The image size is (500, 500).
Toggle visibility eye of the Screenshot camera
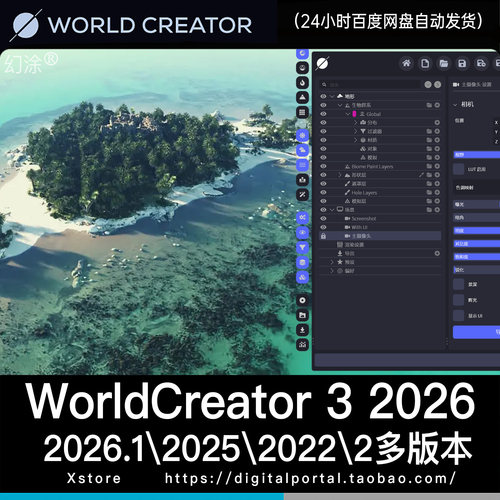323,218
